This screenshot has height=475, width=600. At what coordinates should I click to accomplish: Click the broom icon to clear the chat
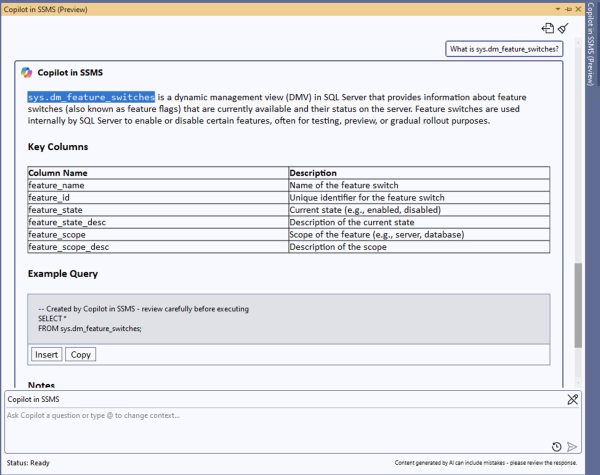pyautogui.click(x=563, y=29)
